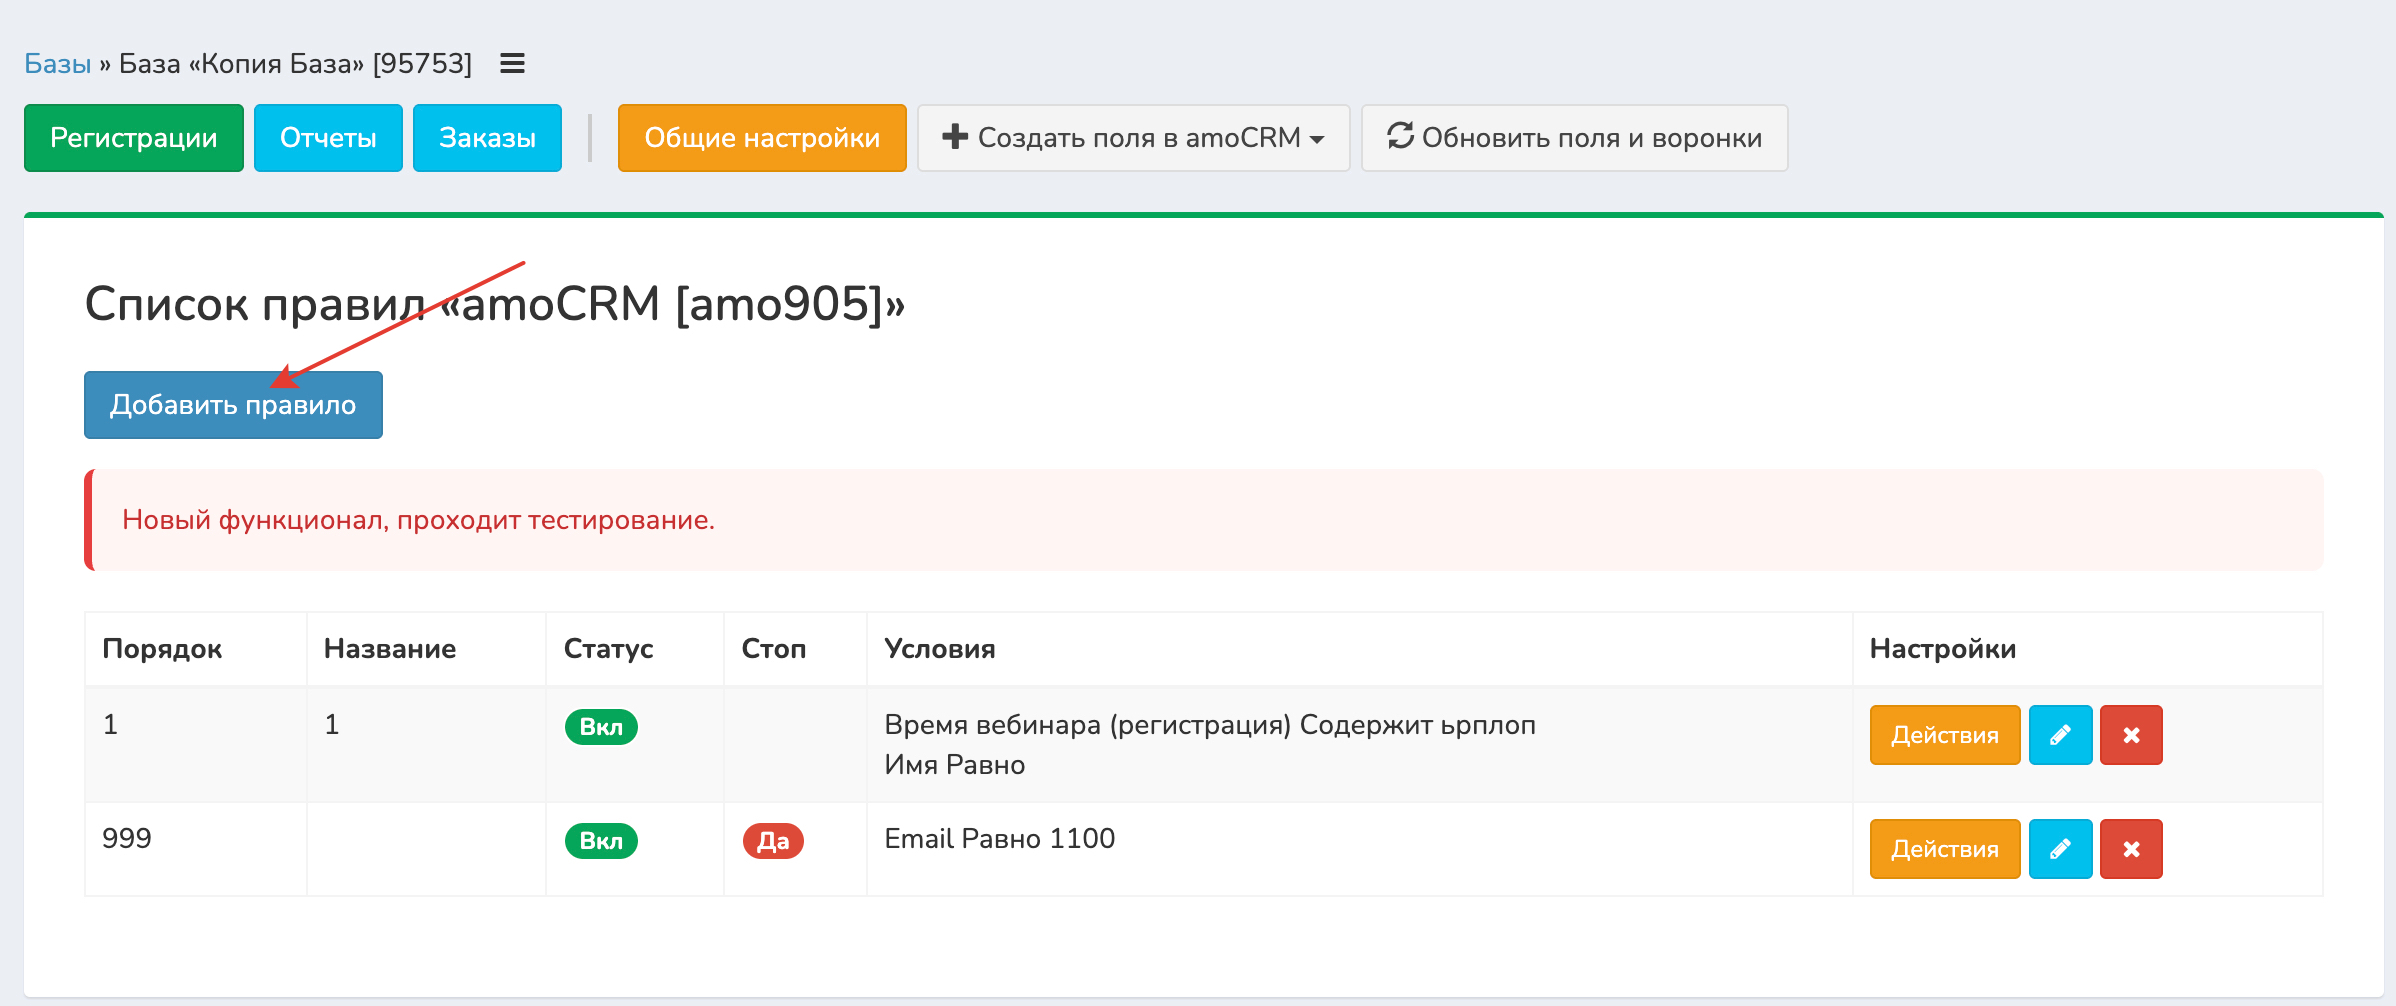Screen dimensions: 2396x1006
Task: Click the pencil edit icon for rule 1
Action: pyautogui.click(x=2060, y=735)
